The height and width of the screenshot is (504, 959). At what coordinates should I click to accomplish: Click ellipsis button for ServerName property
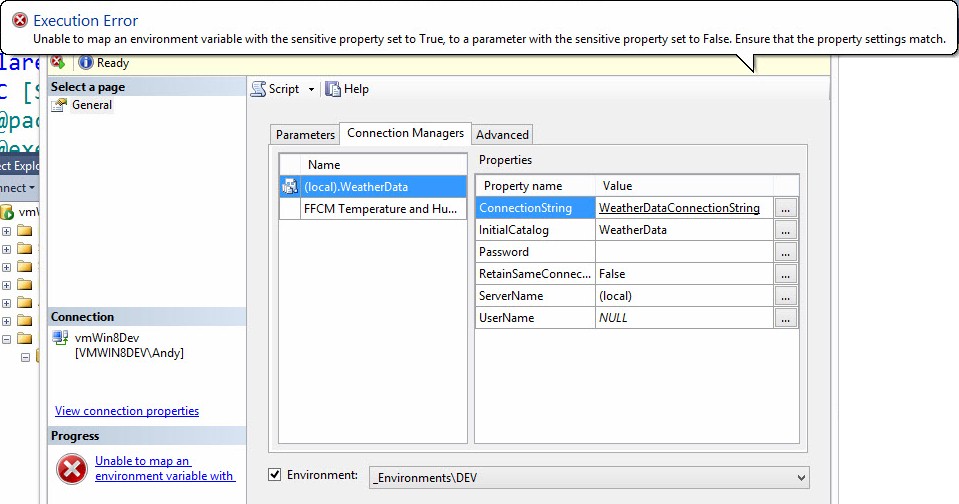(787, 296)
